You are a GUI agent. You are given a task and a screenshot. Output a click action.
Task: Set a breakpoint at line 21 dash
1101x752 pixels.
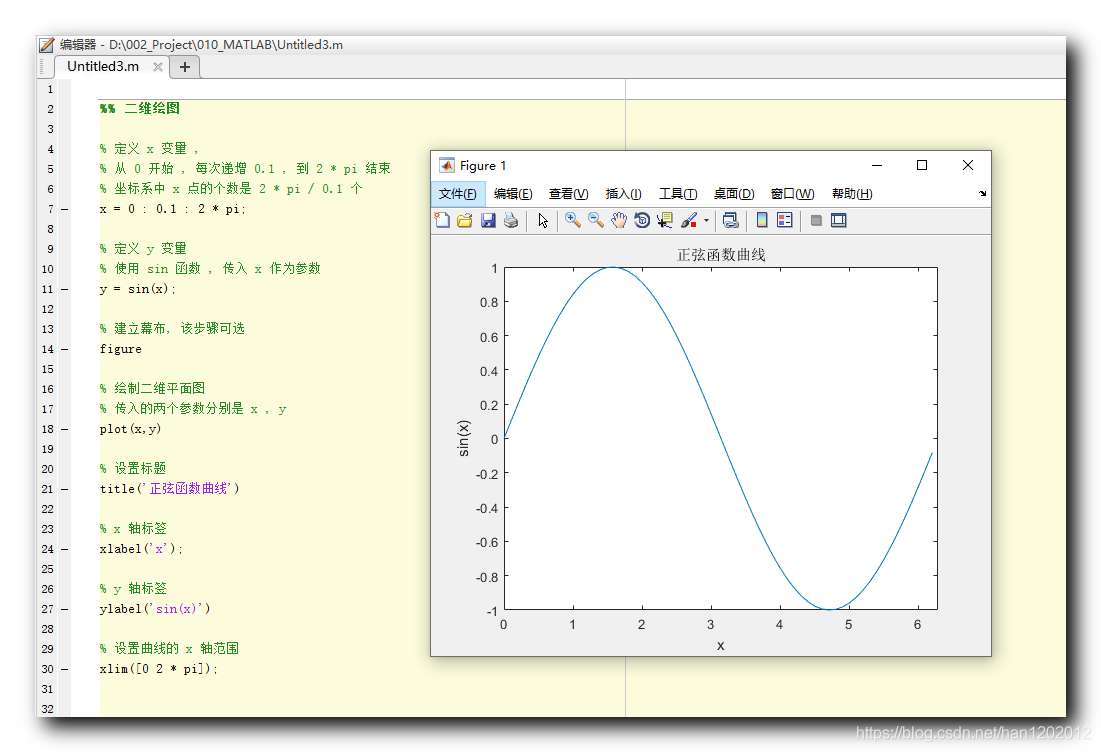pos(65,489)
